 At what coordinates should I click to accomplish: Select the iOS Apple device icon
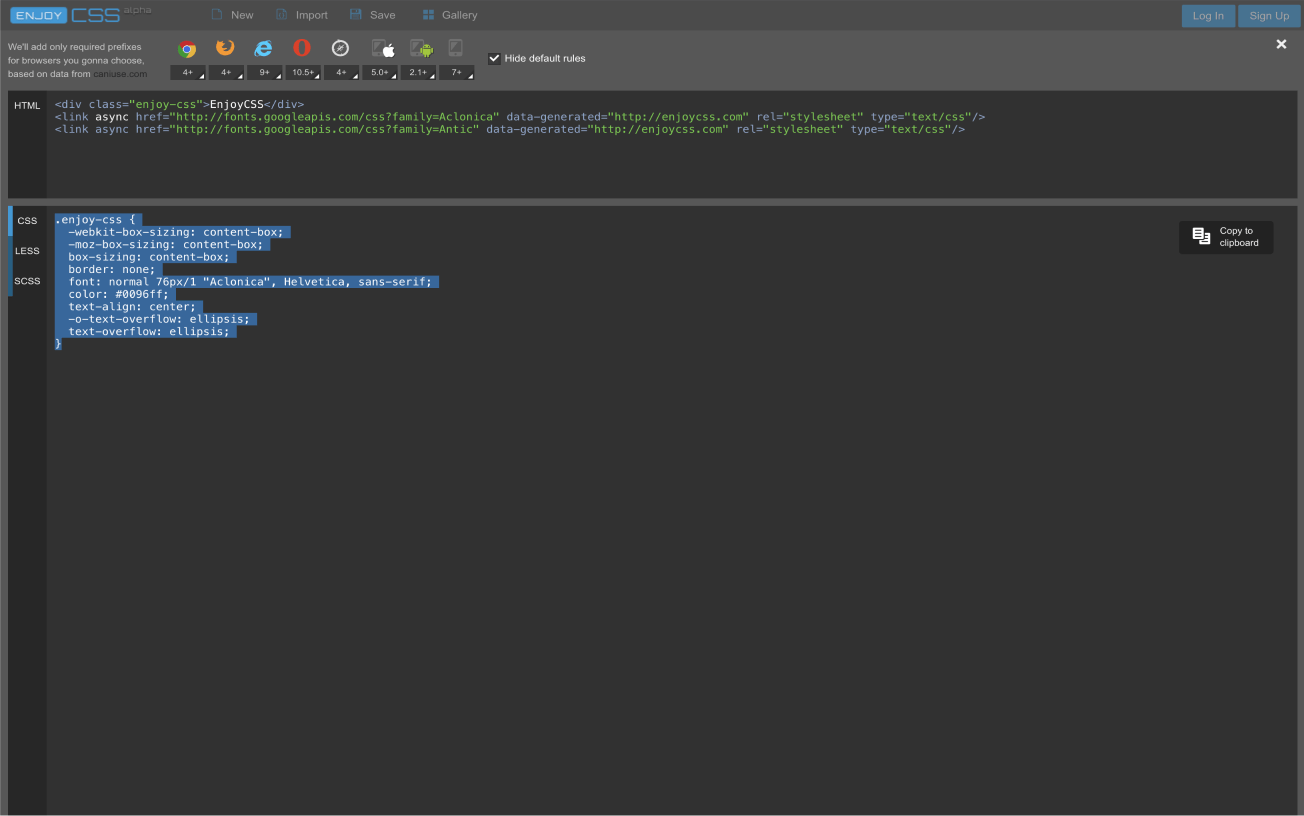pyautogui.click(x=383, y=49)
